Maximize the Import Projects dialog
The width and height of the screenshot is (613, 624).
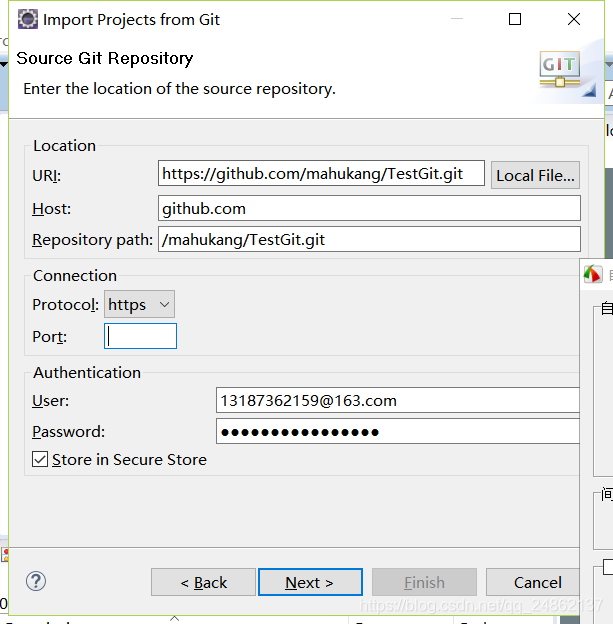tap(515, 19)
